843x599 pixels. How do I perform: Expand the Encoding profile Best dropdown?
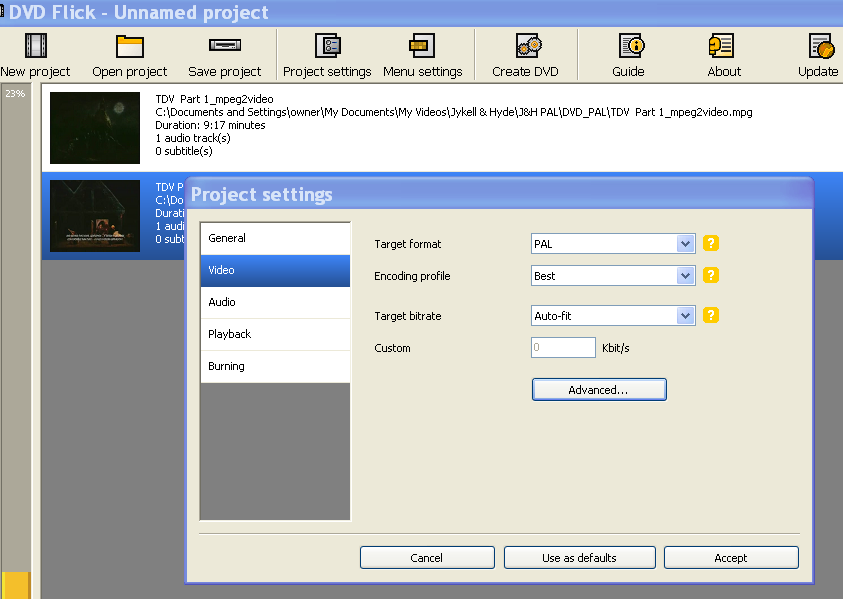pos(685,276)
